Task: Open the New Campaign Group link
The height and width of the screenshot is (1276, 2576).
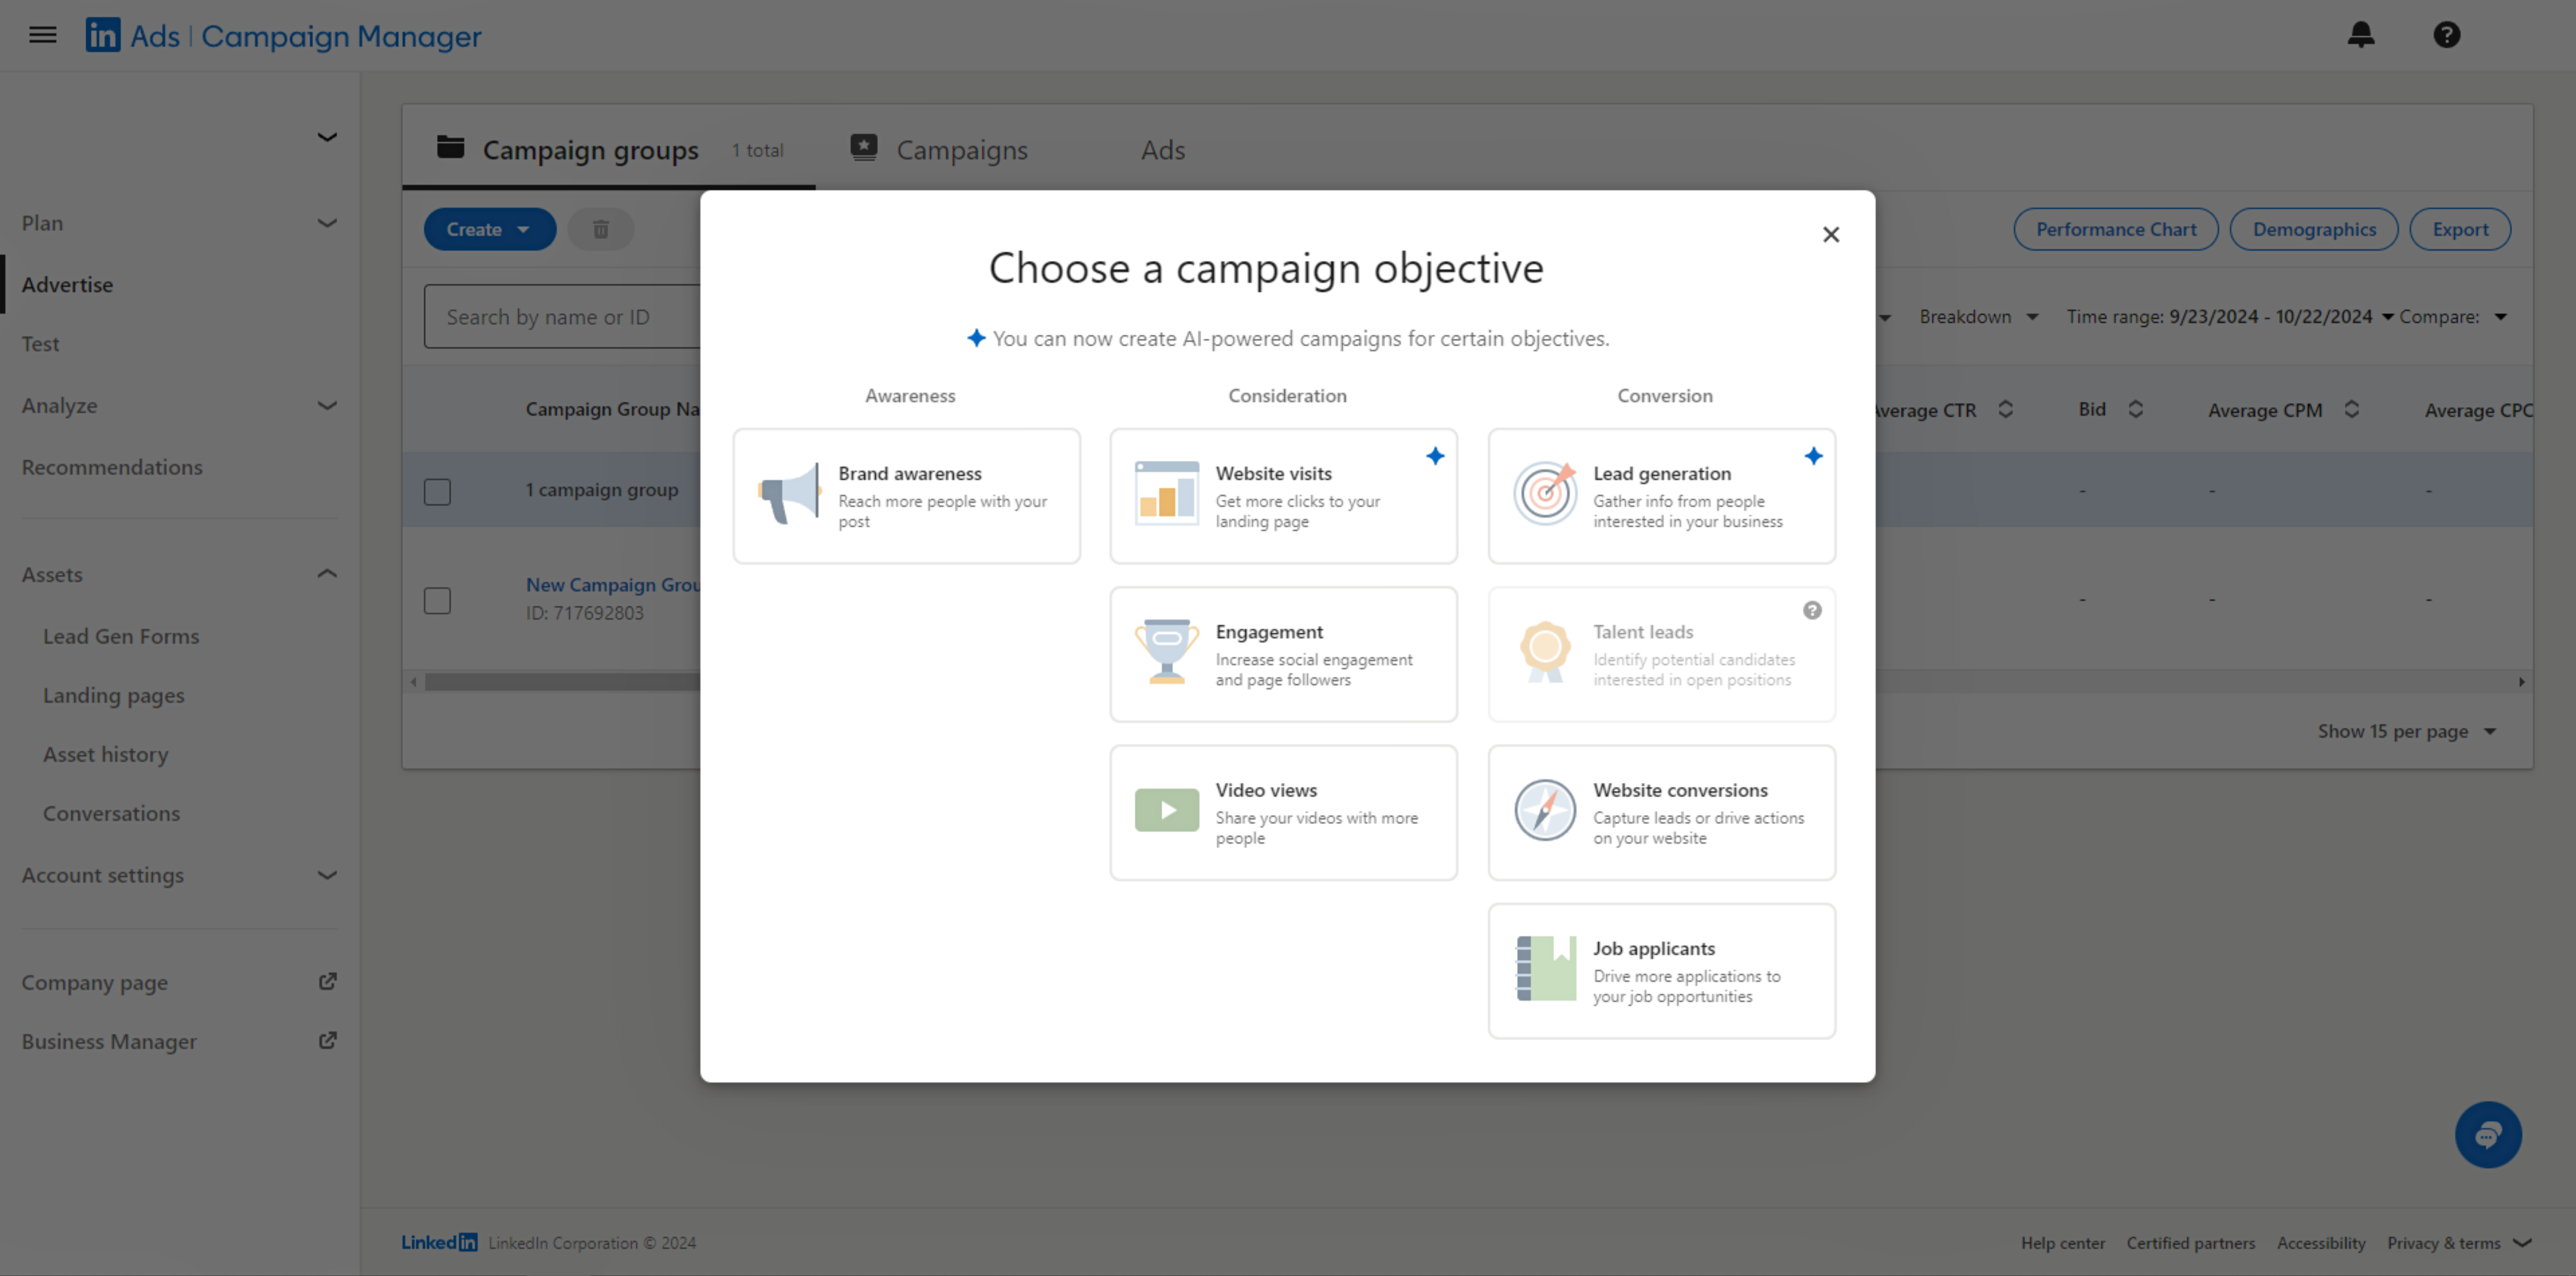Action: pos(613,585)
